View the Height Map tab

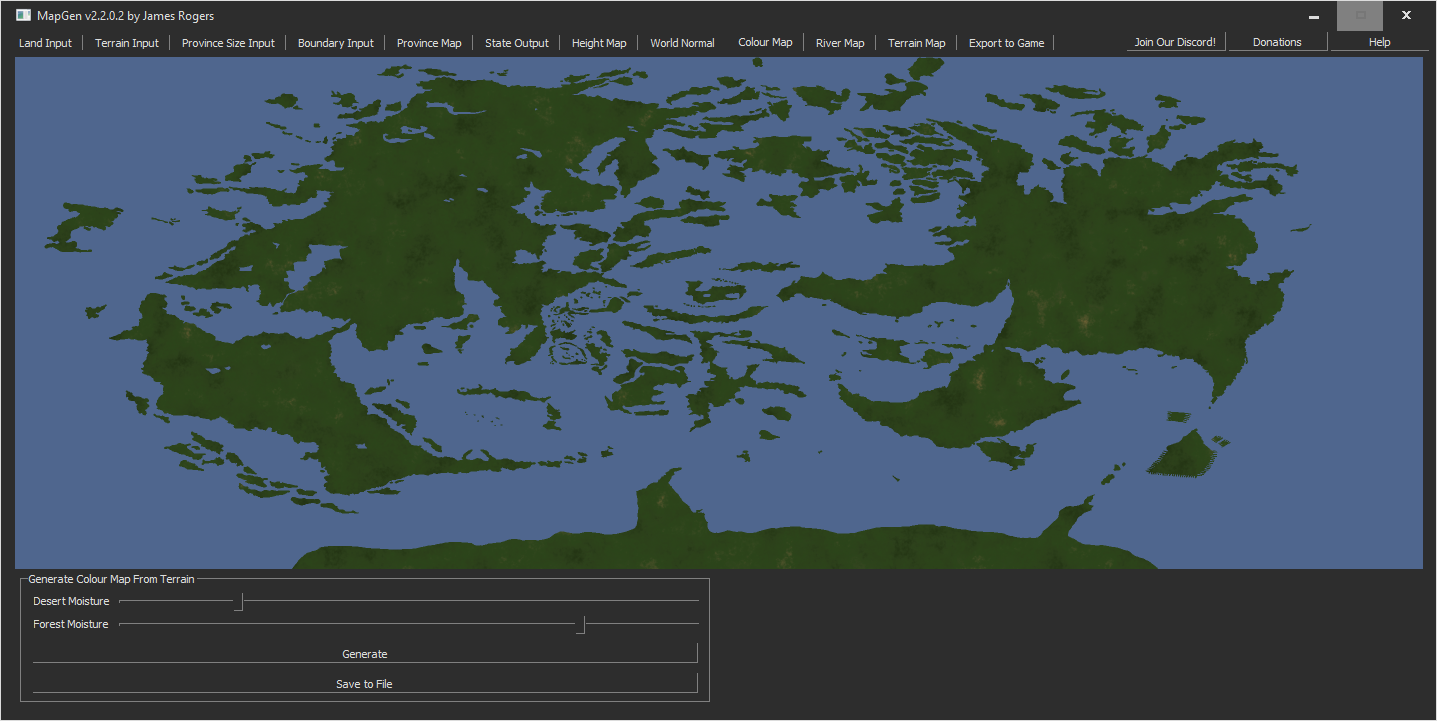point(599,43)
